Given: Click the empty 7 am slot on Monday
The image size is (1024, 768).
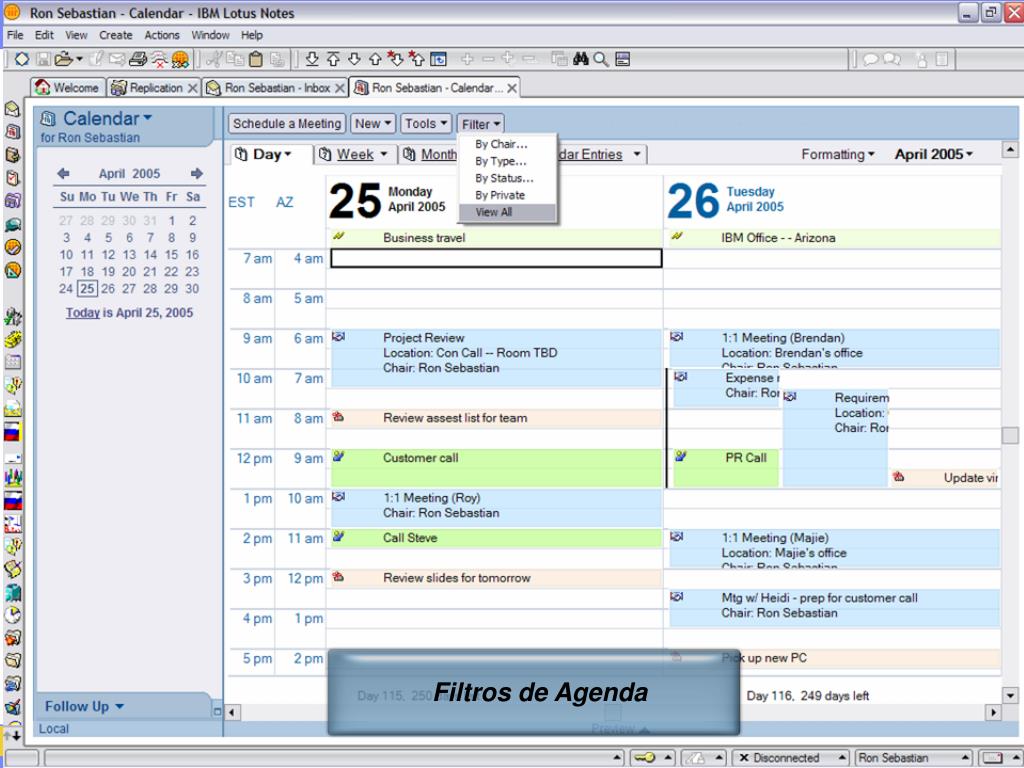Looking at the screenshot, I should tap(496, 259).
